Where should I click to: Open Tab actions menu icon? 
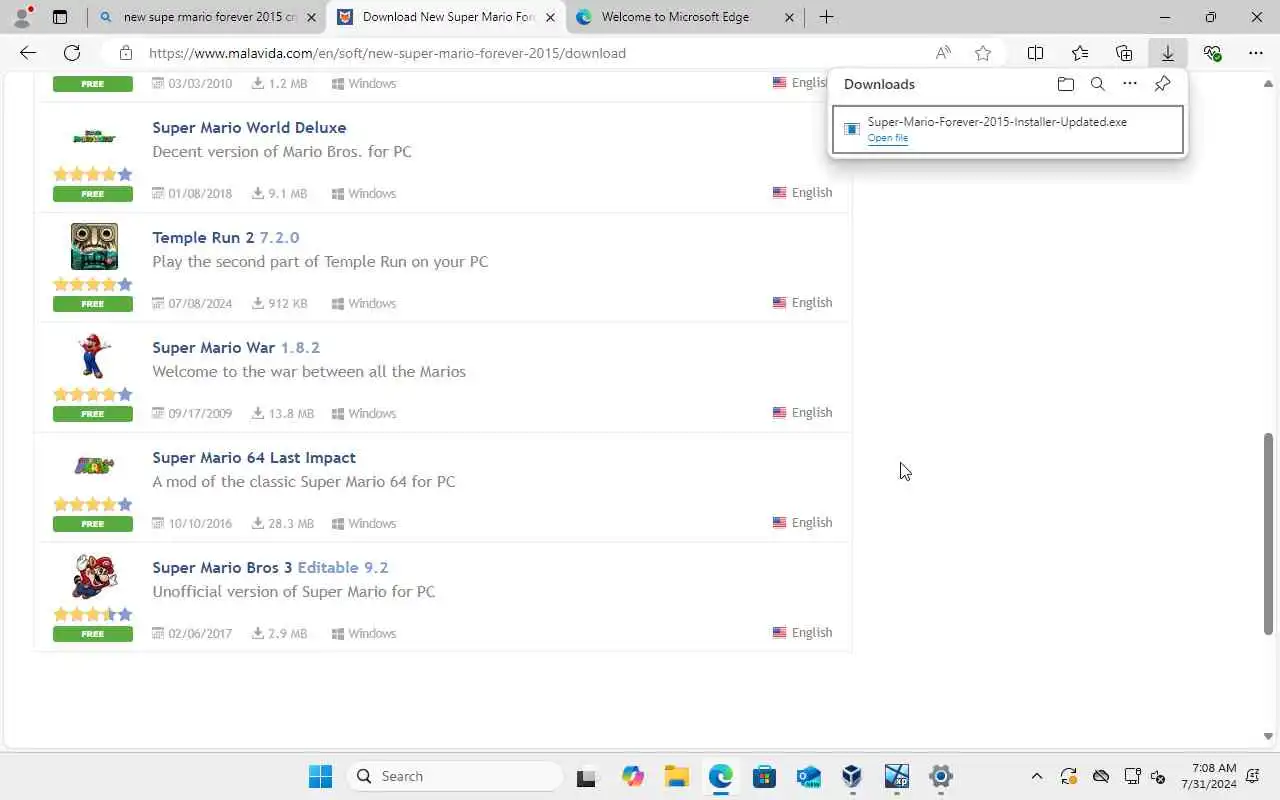click(x=60, y=17)
